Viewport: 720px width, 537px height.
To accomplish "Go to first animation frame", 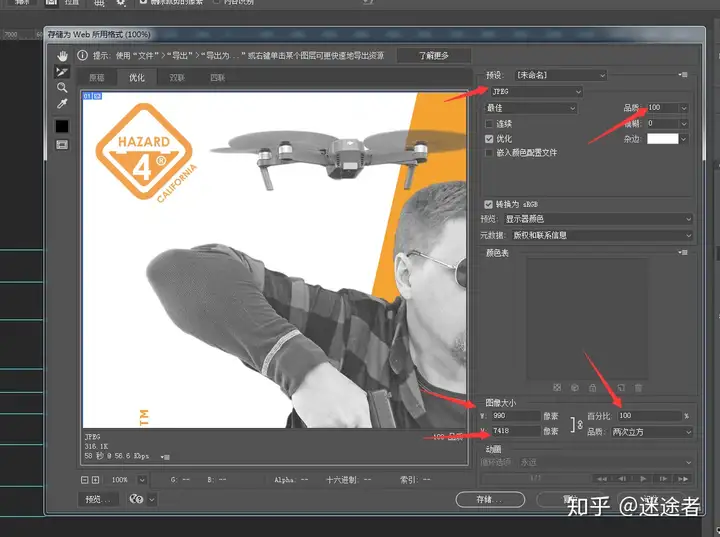I will tap(602, 479).
